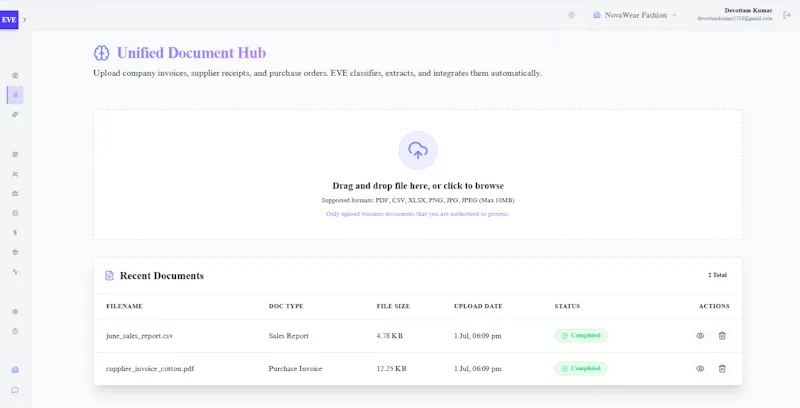800x408 pixels.
Task: Click the brain icon beside Unified Document Hub
Action: (102, 53)
